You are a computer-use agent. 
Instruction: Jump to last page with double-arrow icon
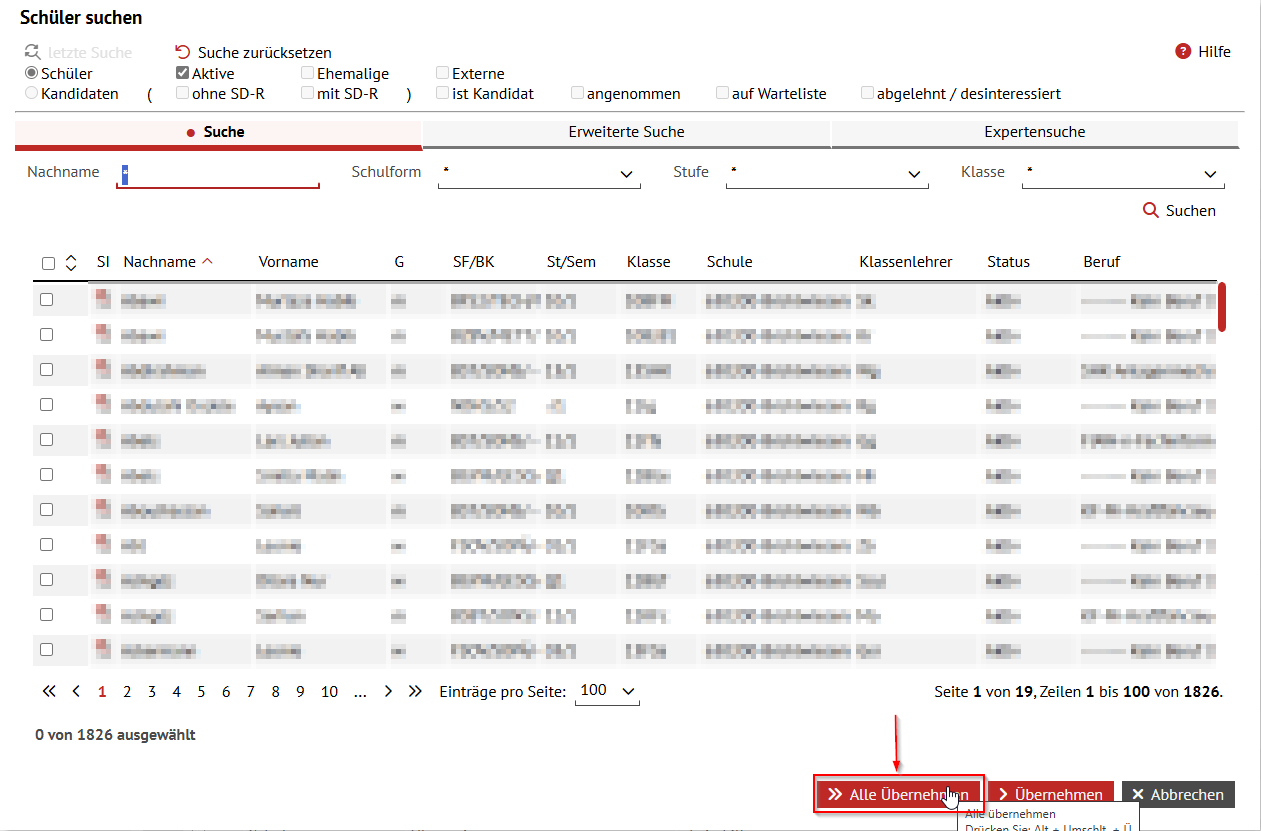pos(415,691)
